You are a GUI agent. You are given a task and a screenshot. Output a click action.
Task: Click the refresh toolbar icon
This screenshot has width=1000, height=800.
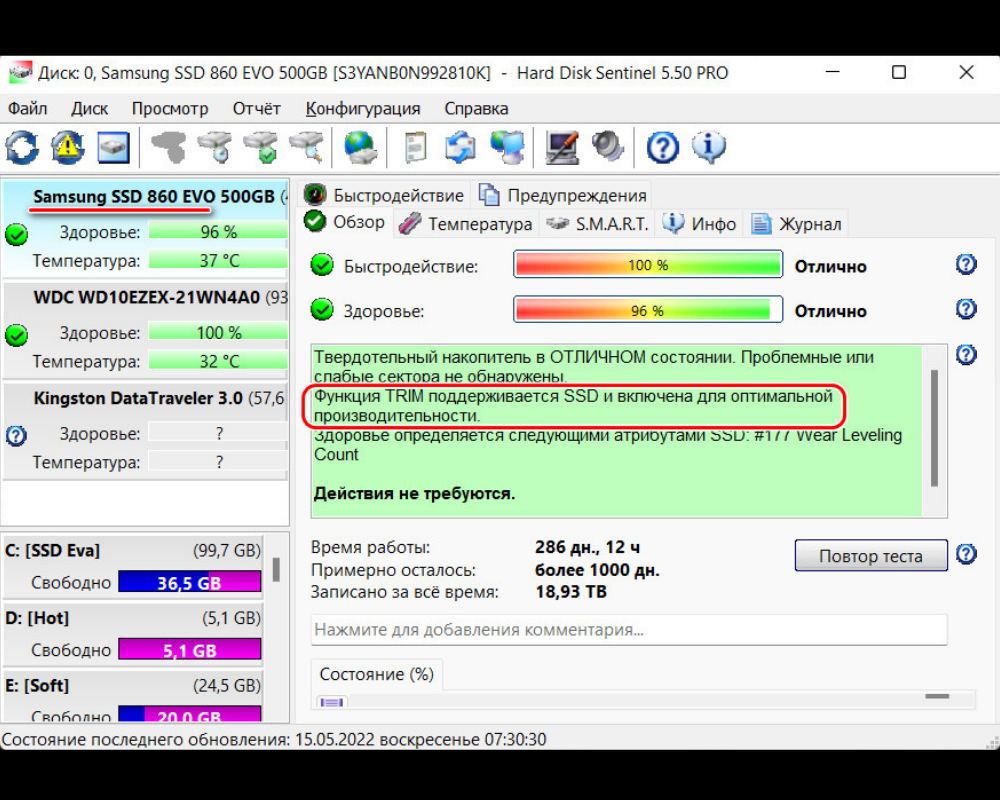22,147
